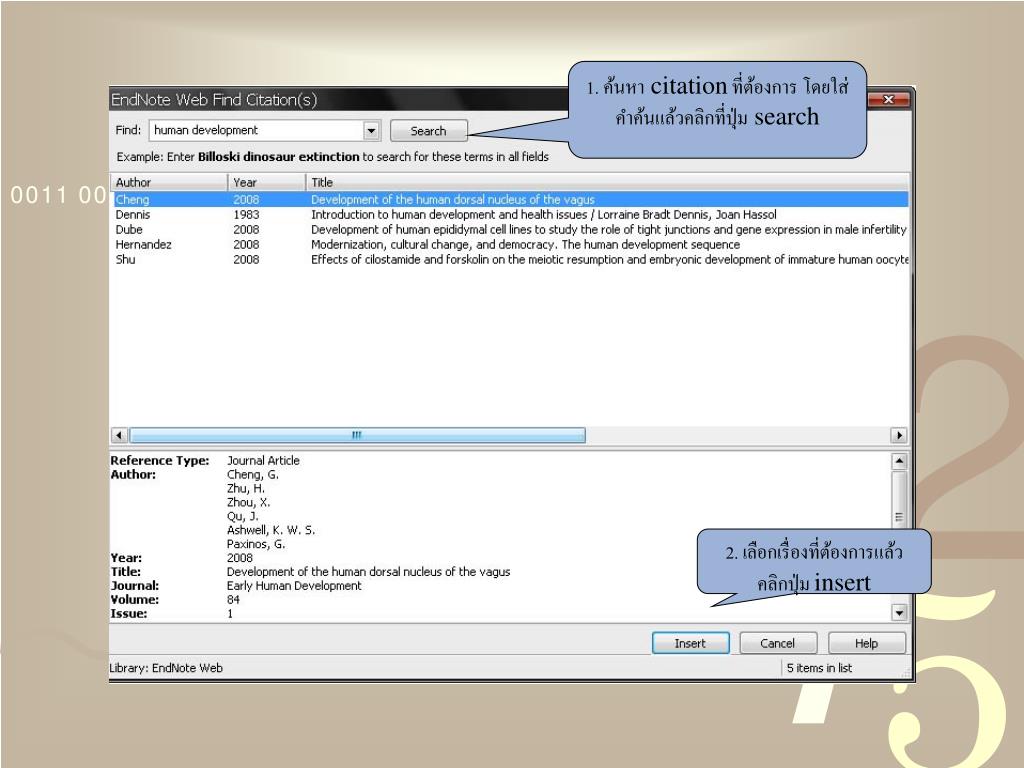
Task: Click the title 'Modernization, cultural change, and democracy'
Action: click(x=434, y=244)
